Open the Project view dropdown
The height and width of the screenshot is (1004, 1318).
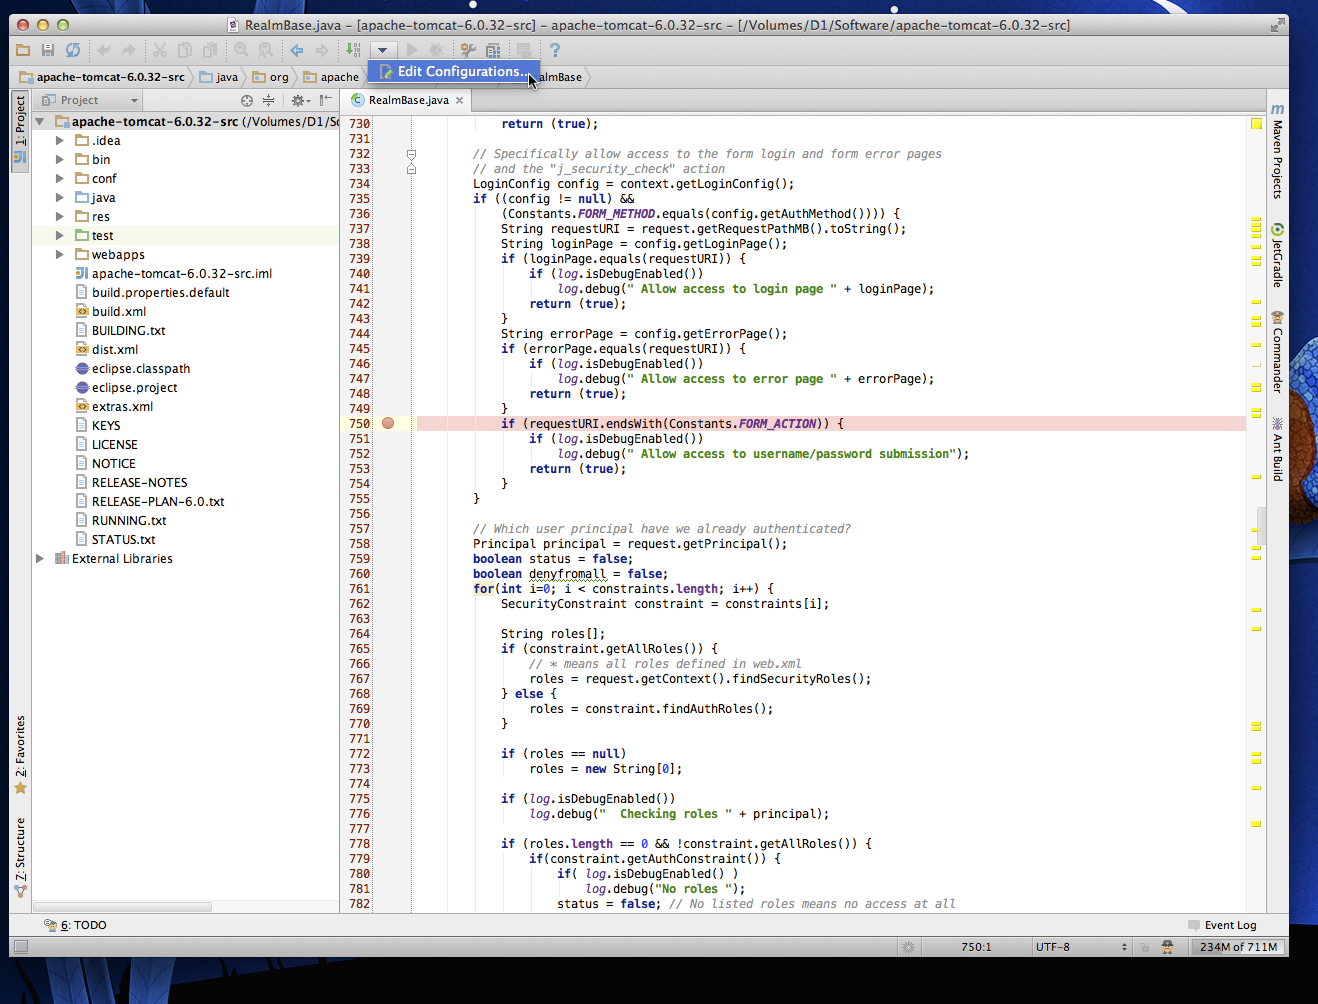[x=90, y=100]
